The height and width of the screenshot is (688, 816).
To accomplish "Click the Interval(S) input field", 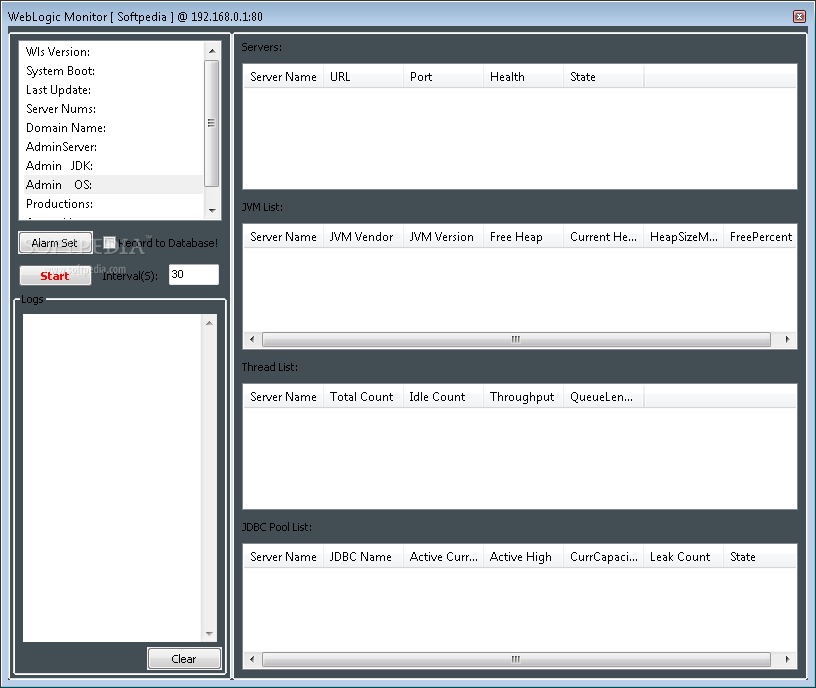I will [194, 274].
